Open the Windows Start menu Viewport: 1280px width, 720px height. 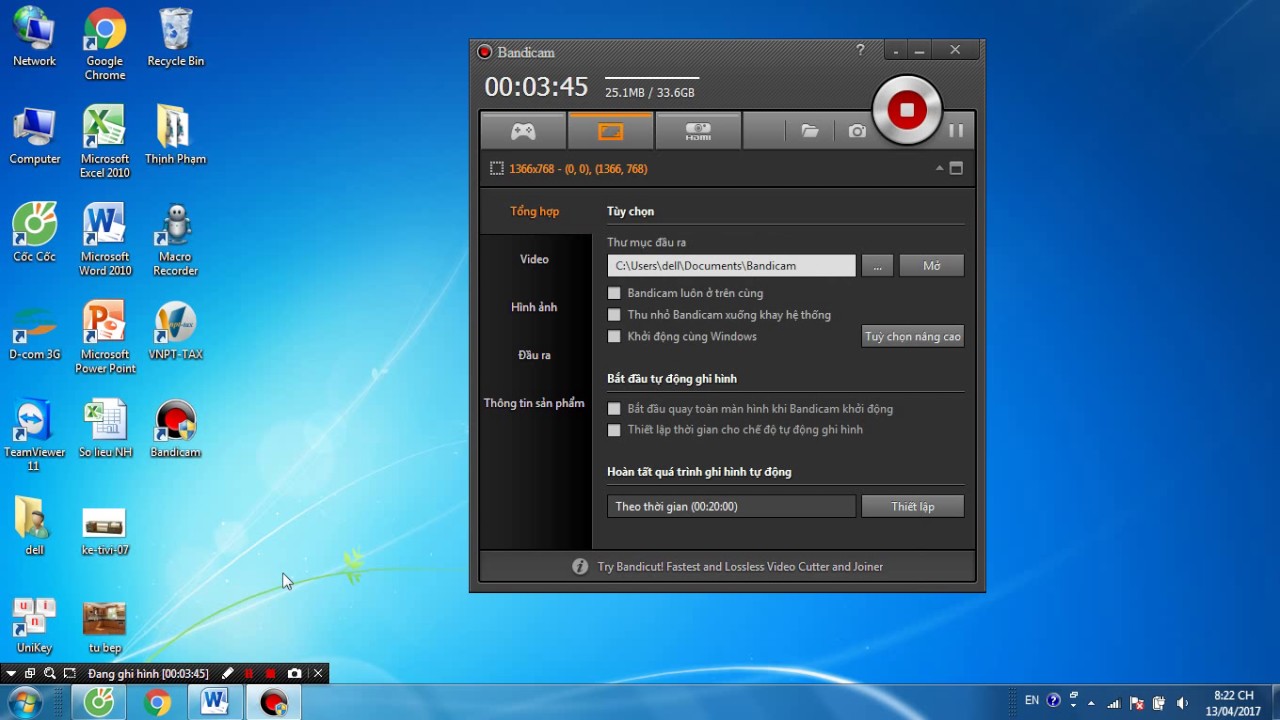coord(26,703)
